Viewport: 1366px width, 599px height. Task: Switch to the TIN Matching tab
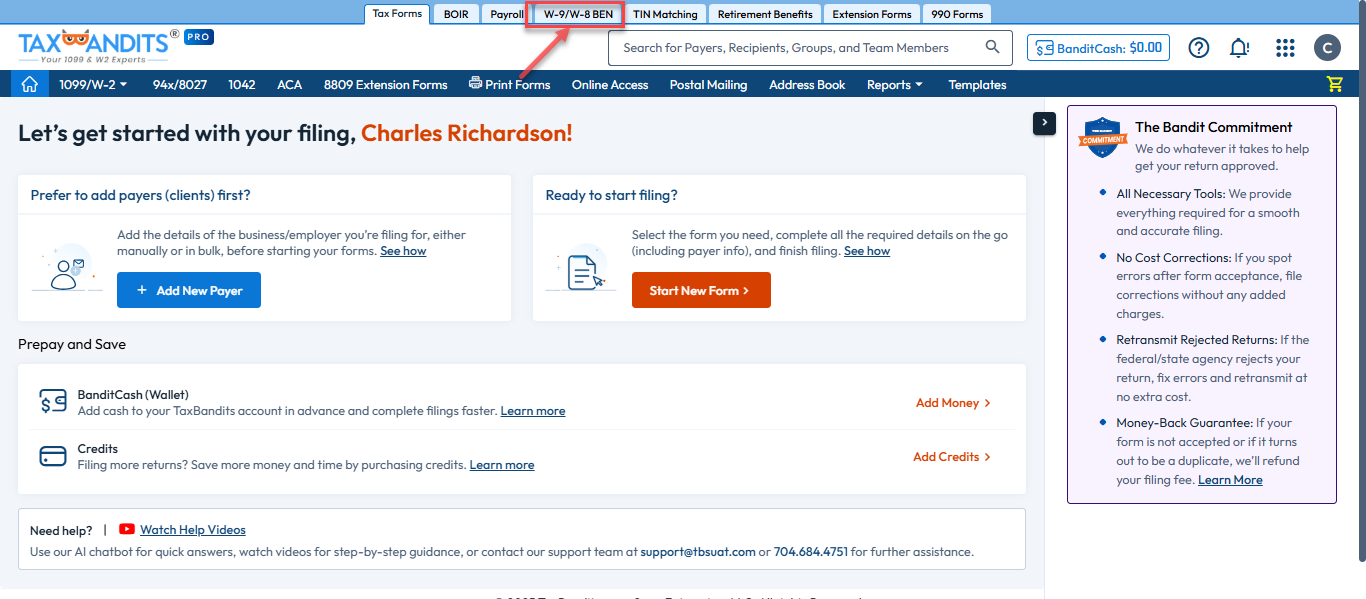(666, 14)
